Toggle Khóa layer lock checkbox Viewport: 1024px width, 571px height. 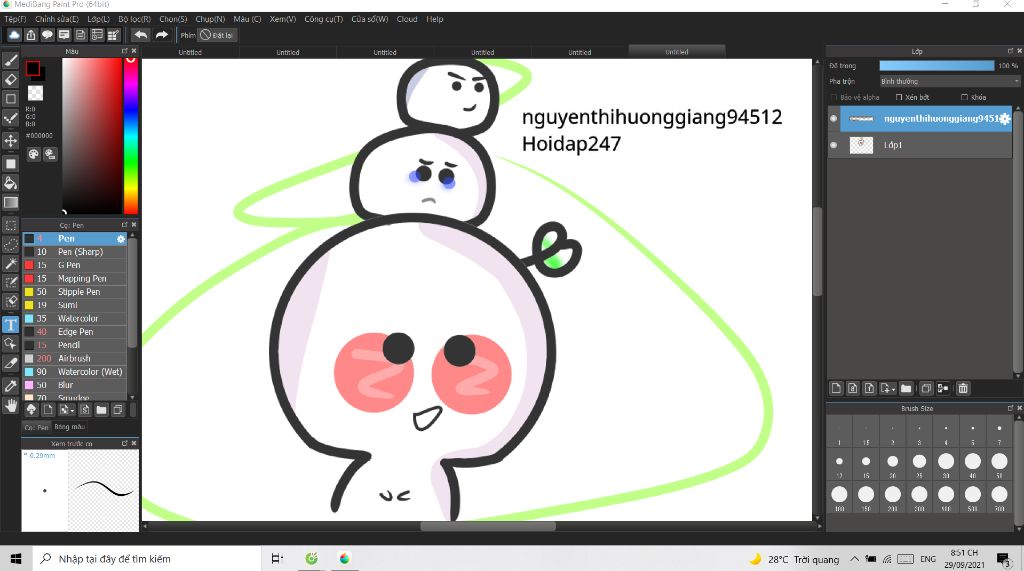(x=965, y=97)
